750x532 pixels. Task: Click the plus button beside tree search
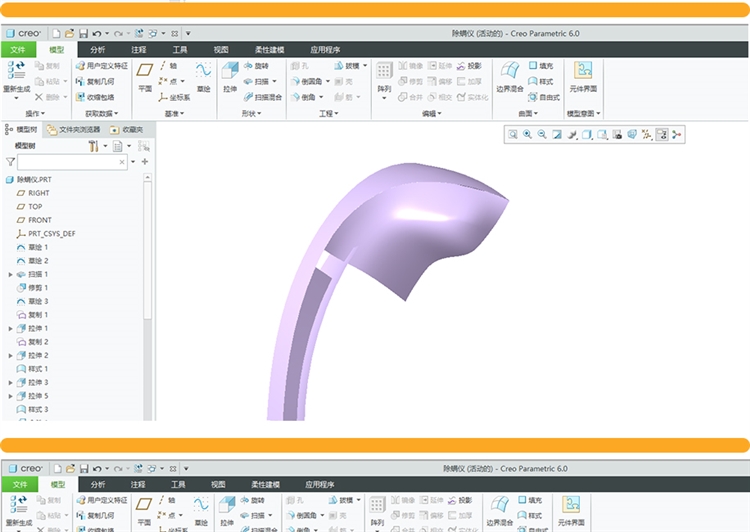[144, 162]
